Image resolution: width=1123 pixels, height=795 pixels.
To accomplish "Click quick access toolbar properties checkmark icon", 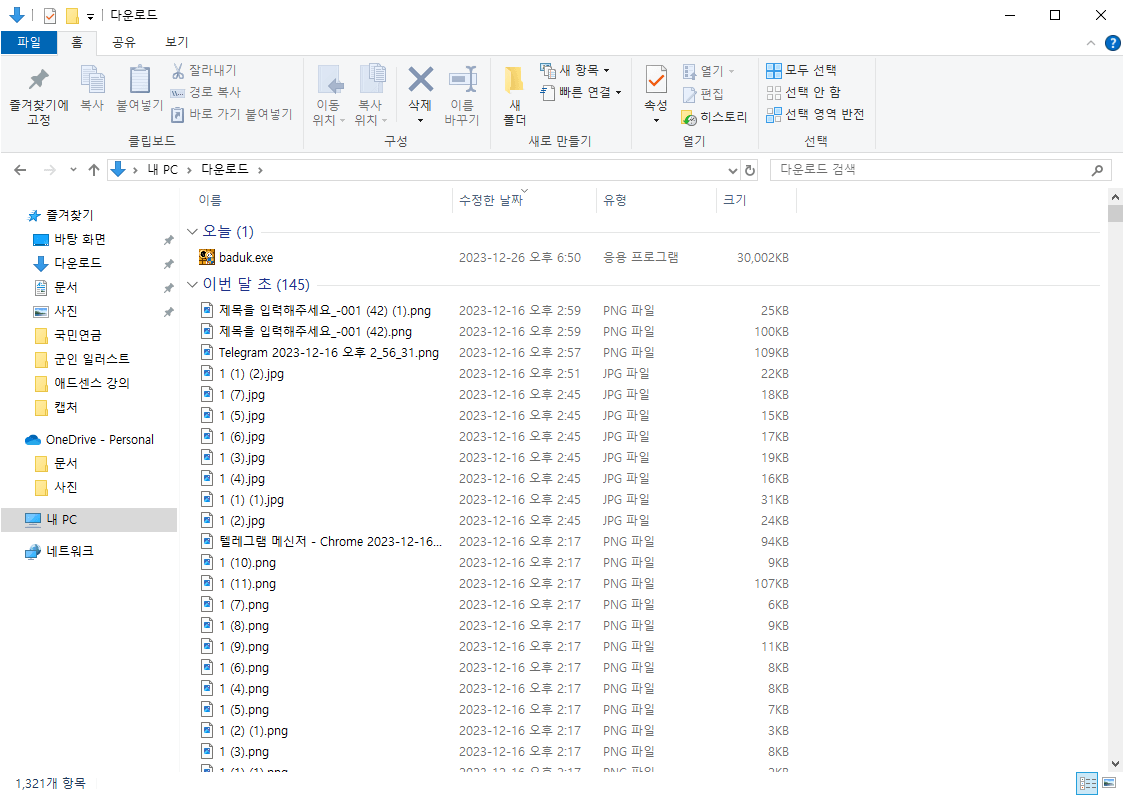I will point(49,15).
